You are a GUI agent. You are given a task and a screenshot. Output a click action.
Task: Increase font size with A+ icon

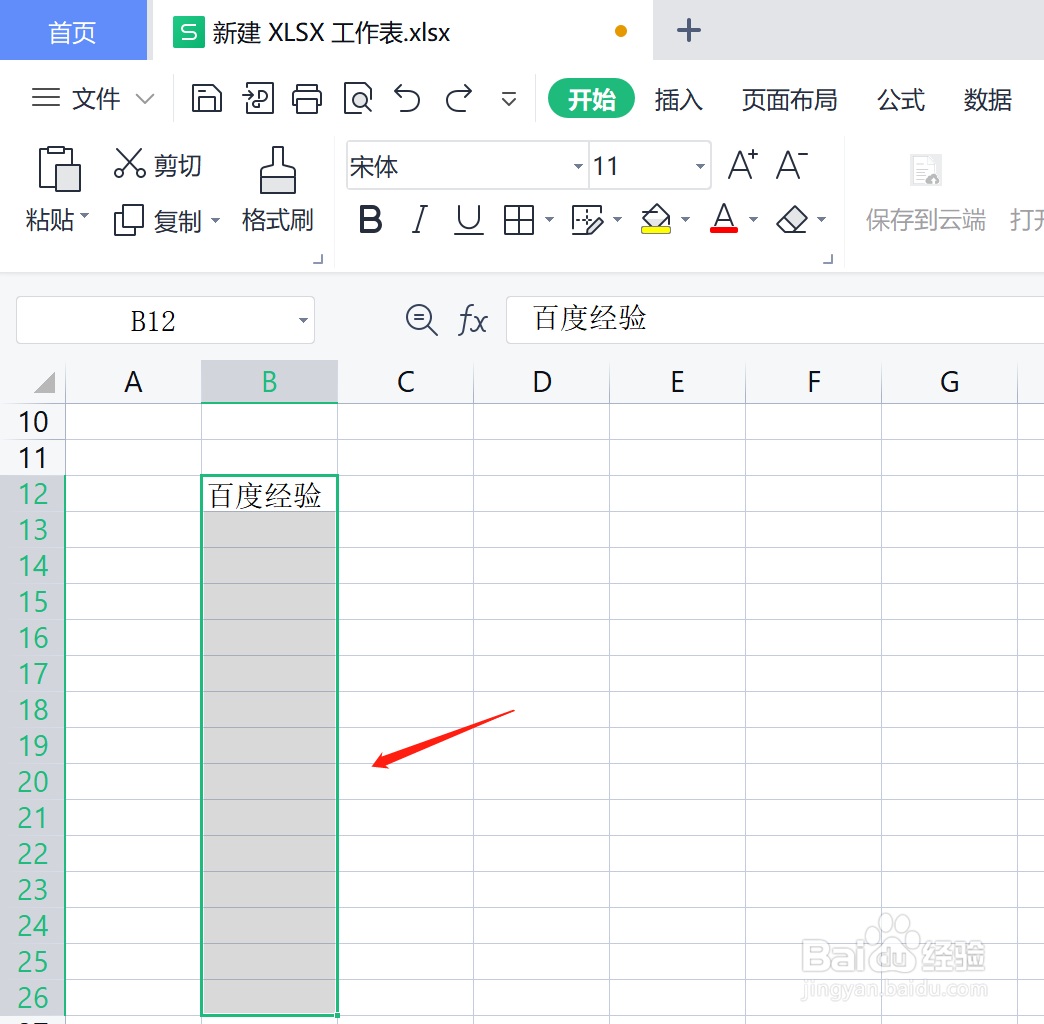click(742, 164)
